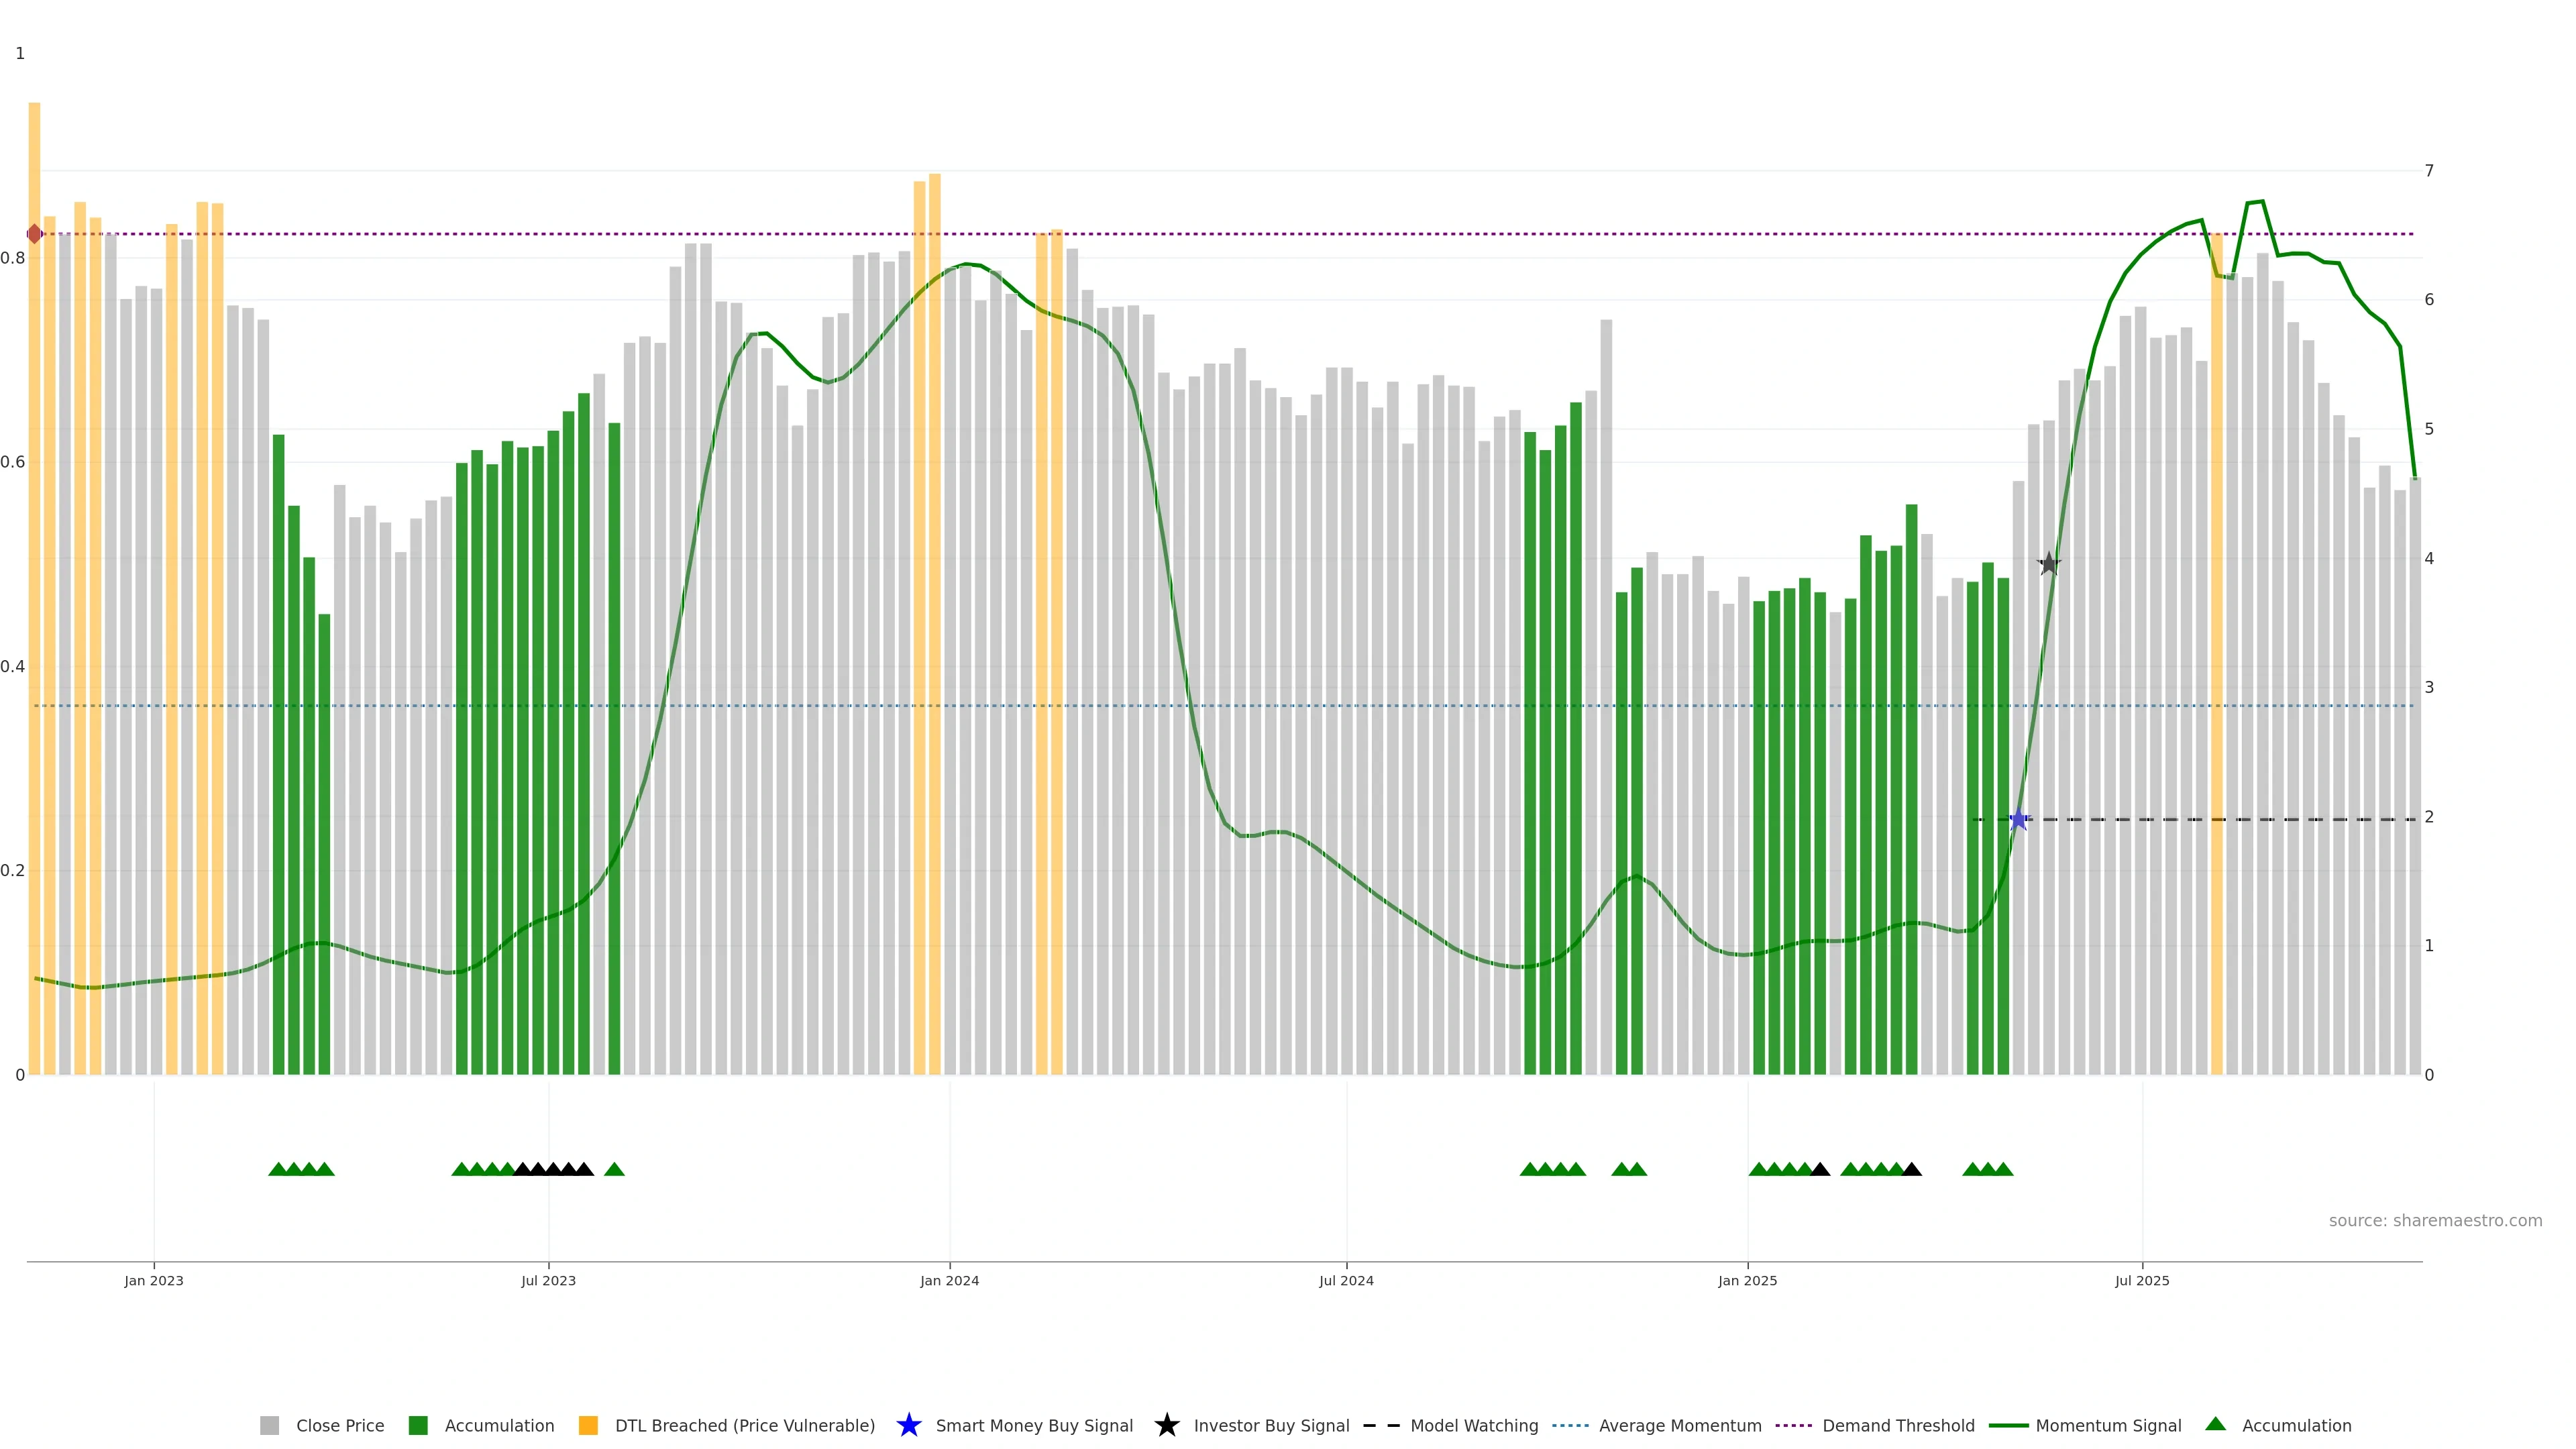Click the blue Smart Money Buy star on chart

(x=2018, y=819)
